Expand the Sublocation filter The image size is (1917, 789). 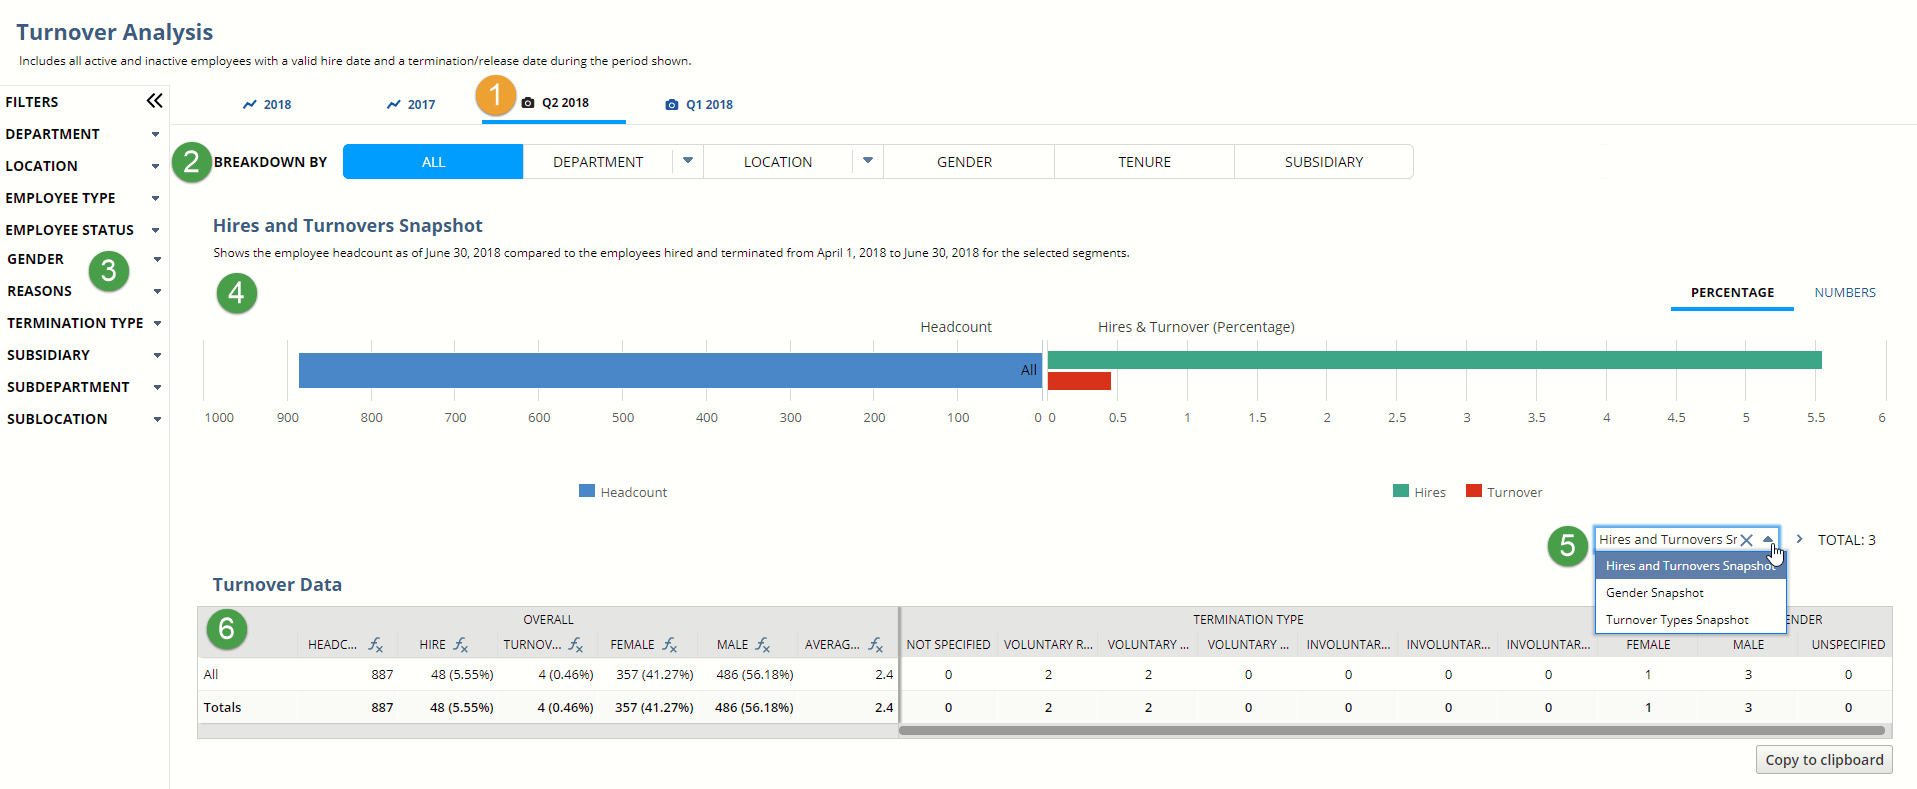pyautogui.click(x=157, y=419)
